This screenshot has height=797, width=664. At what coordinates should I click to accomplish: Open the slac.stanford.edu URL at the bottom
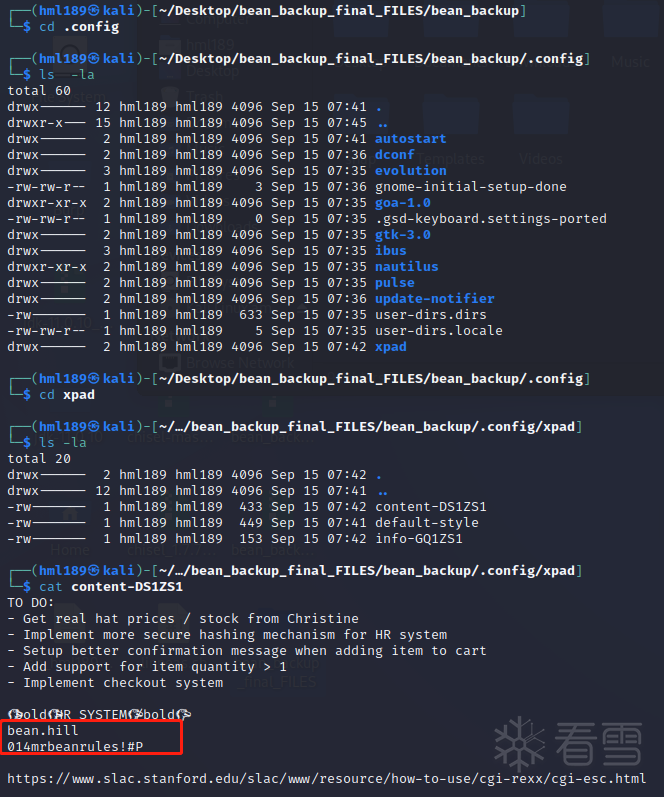tap(326, 778)
